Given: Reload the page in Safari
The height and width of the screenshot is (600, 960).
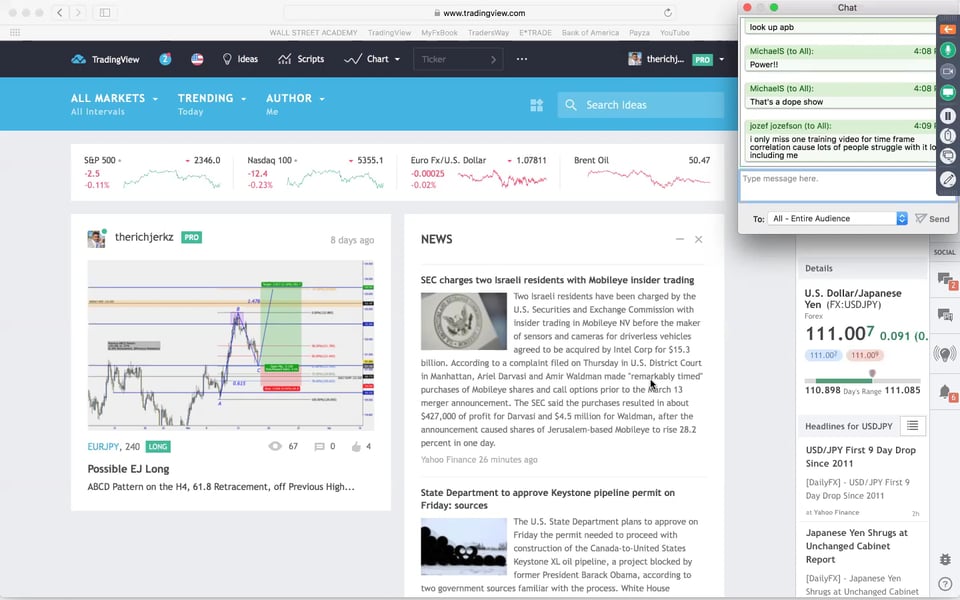Looking at the screenshot, I should point(667,12).
